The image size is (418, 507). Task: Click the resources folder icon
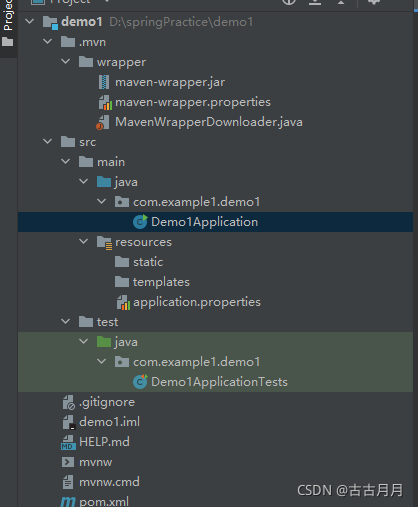pos(104,243)
